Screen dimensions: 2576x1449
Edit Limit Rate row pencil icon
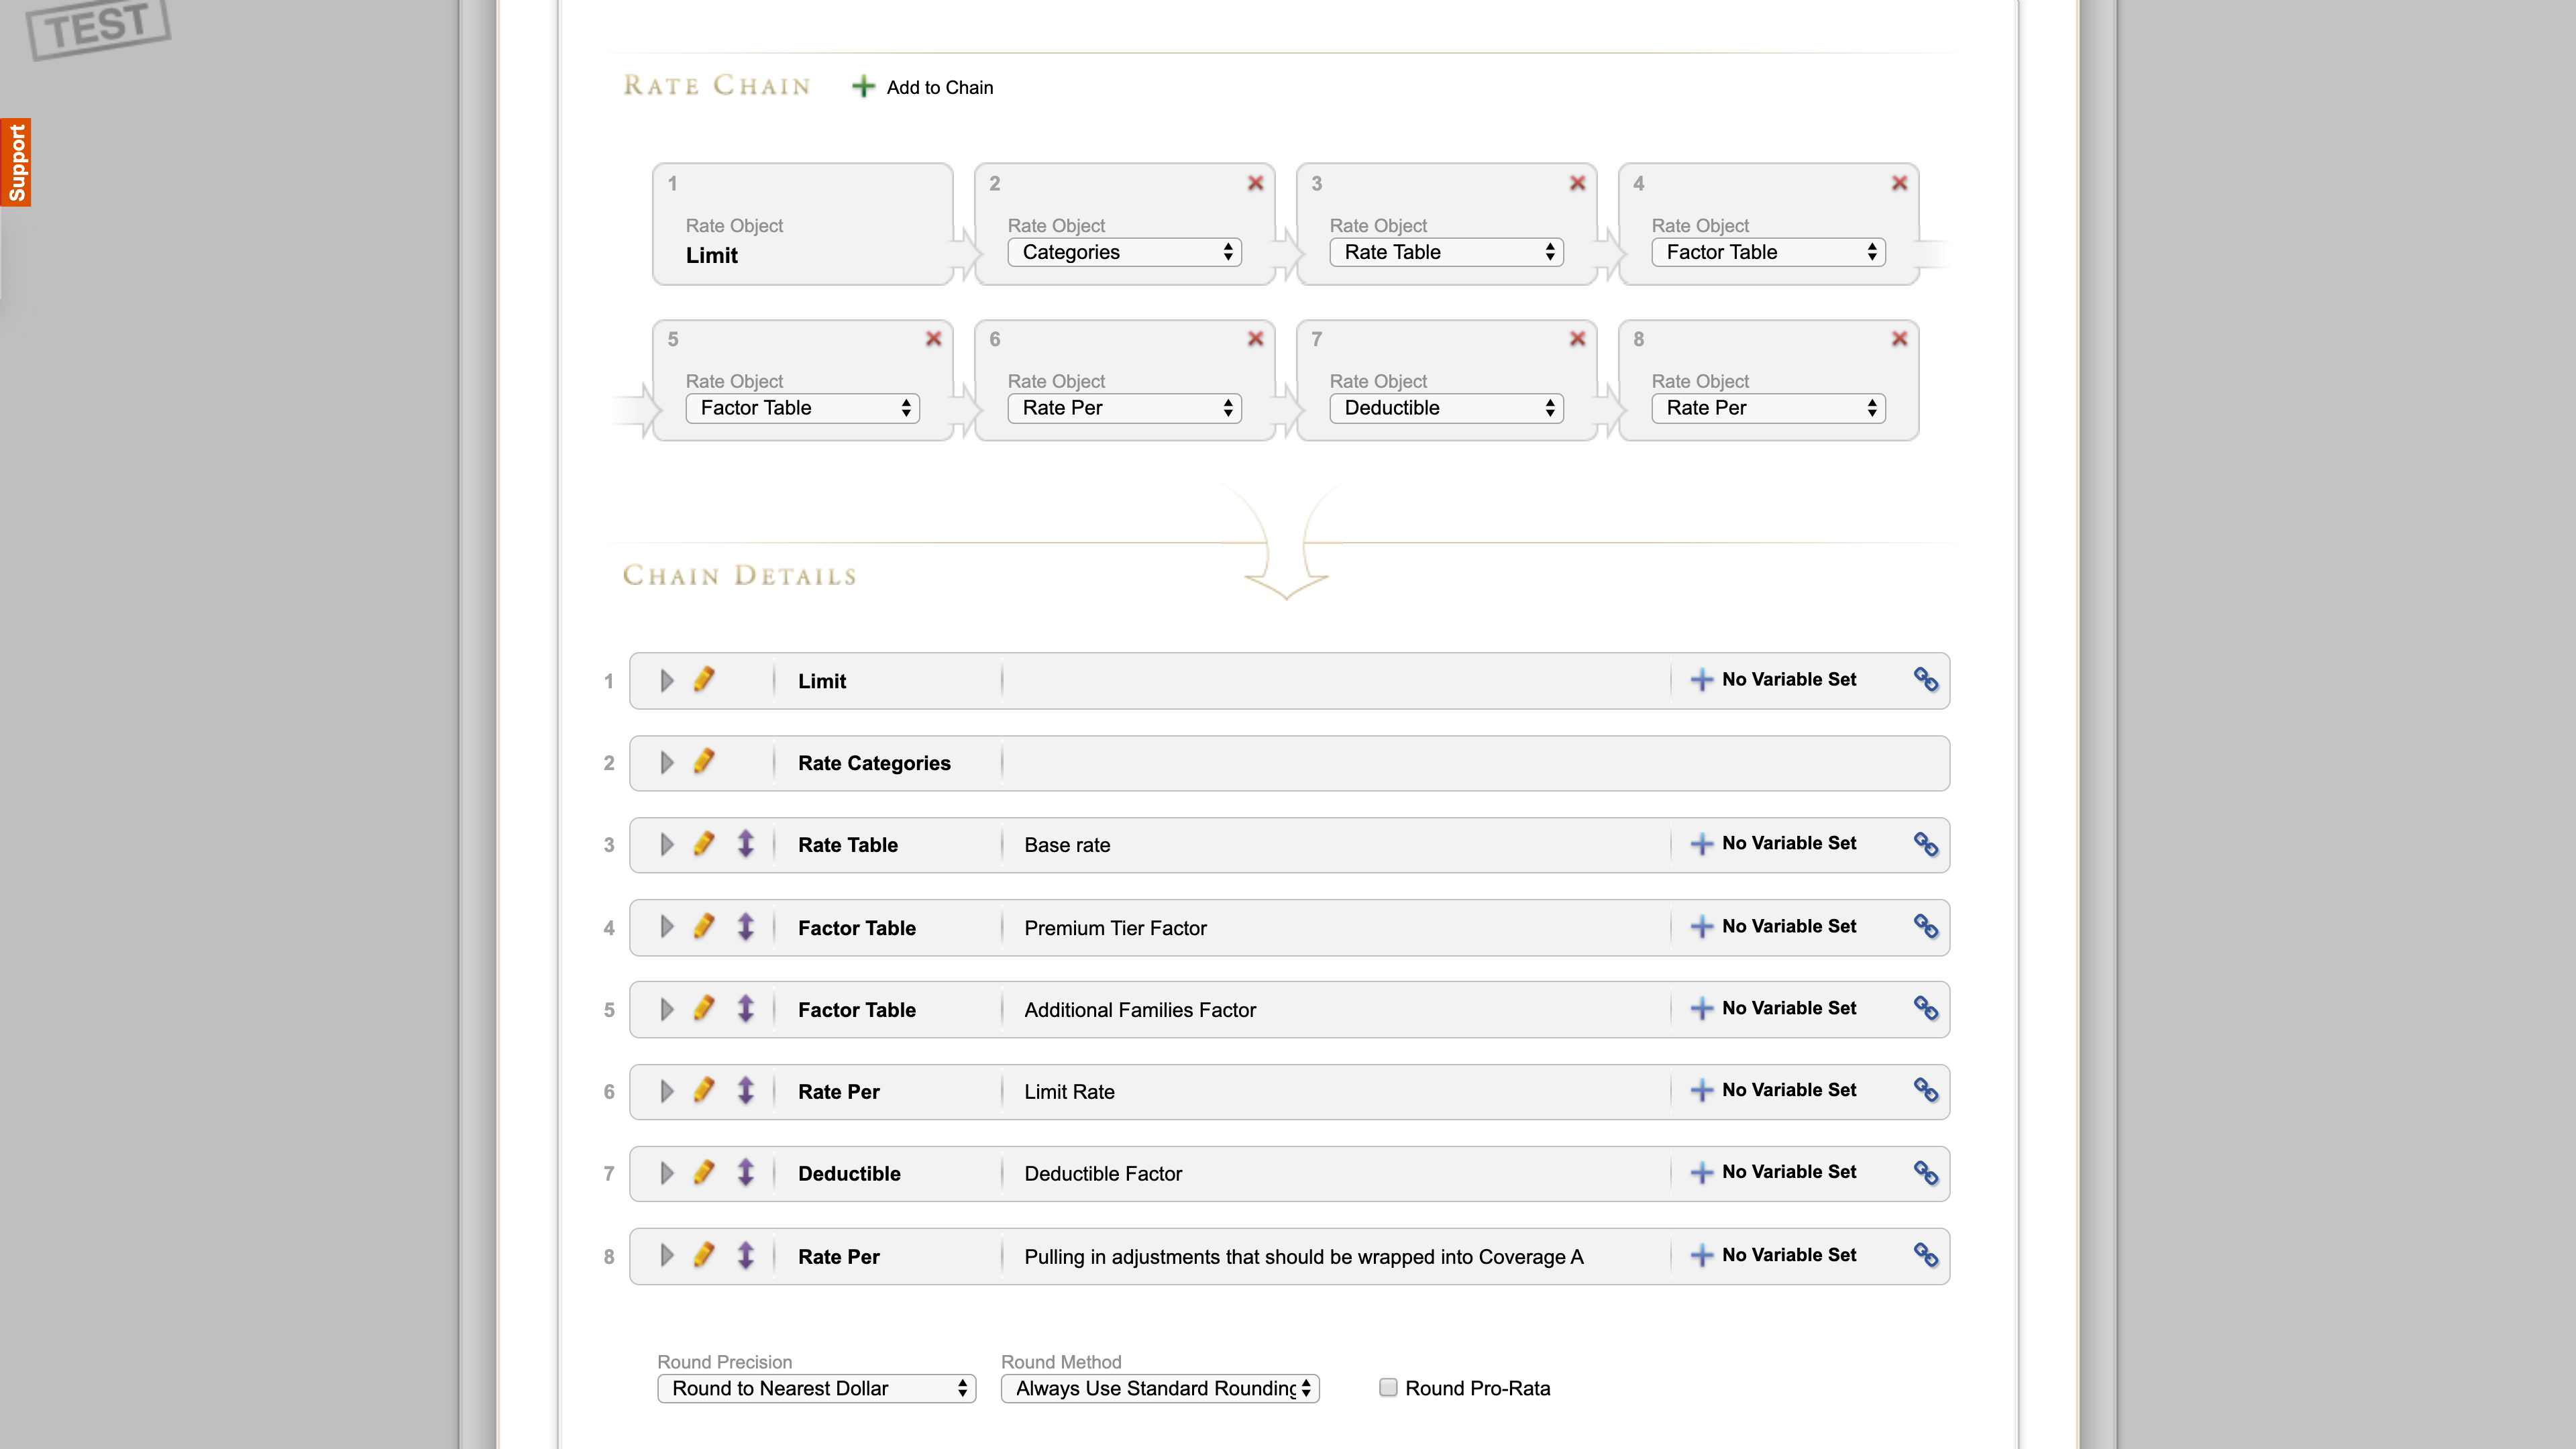pyautogui.click(x=704, y=1090)
